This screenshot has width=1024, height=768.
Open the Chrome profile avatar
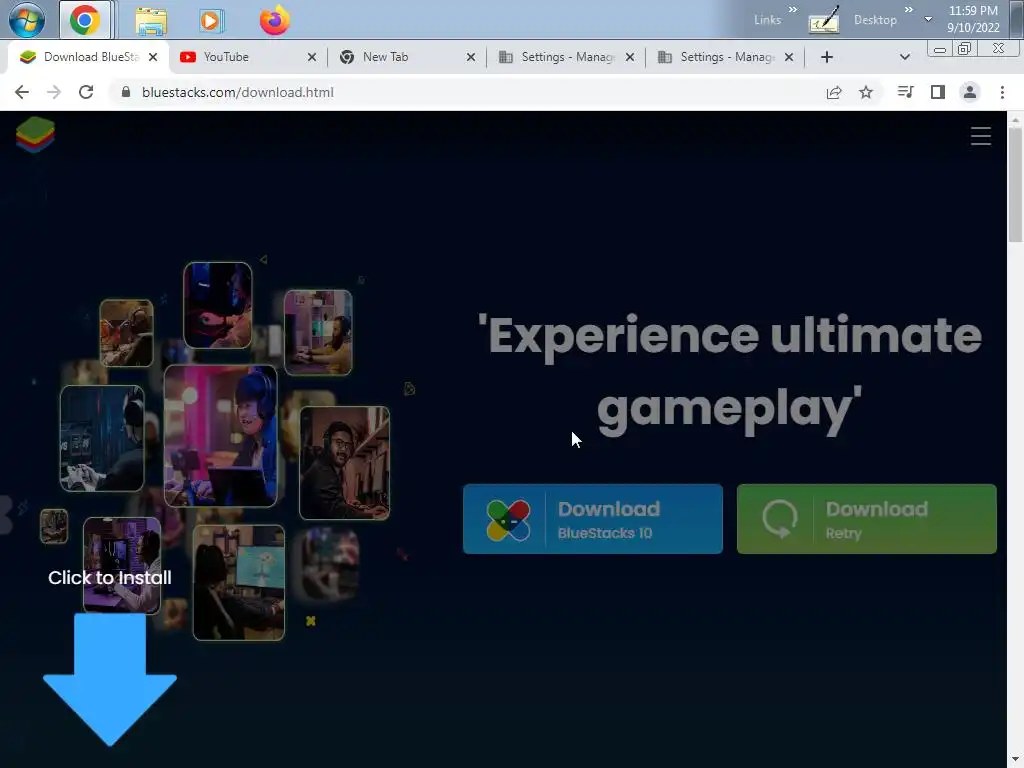pos(970,92)
